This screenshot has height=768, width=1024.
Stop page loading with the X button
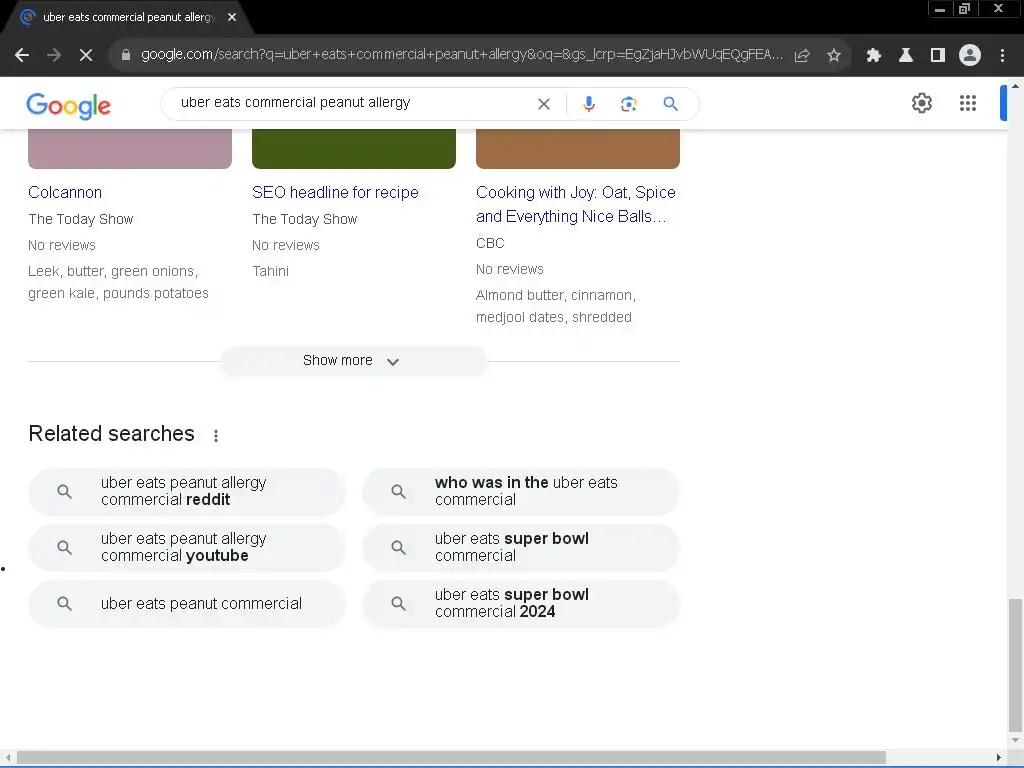pyautogui.click(x=86, y=56)
